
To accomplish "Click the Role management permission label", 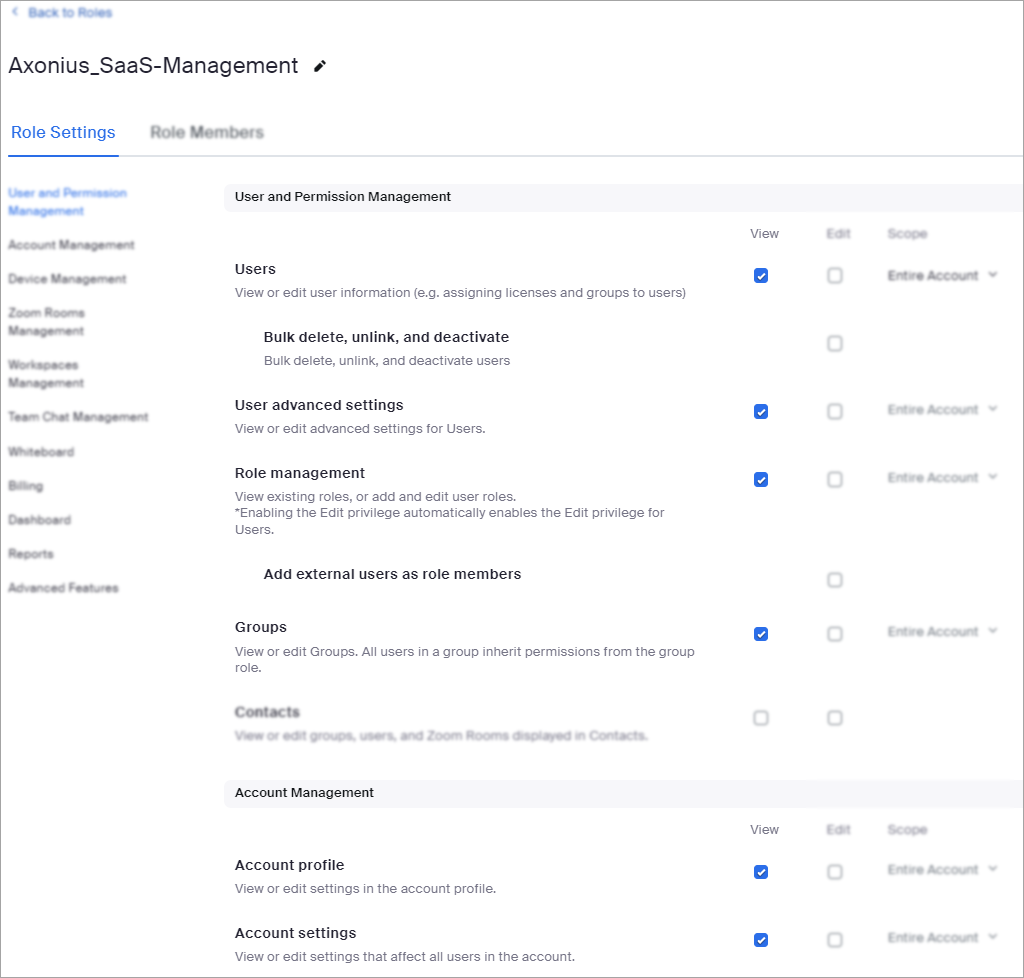I will 300,473.
